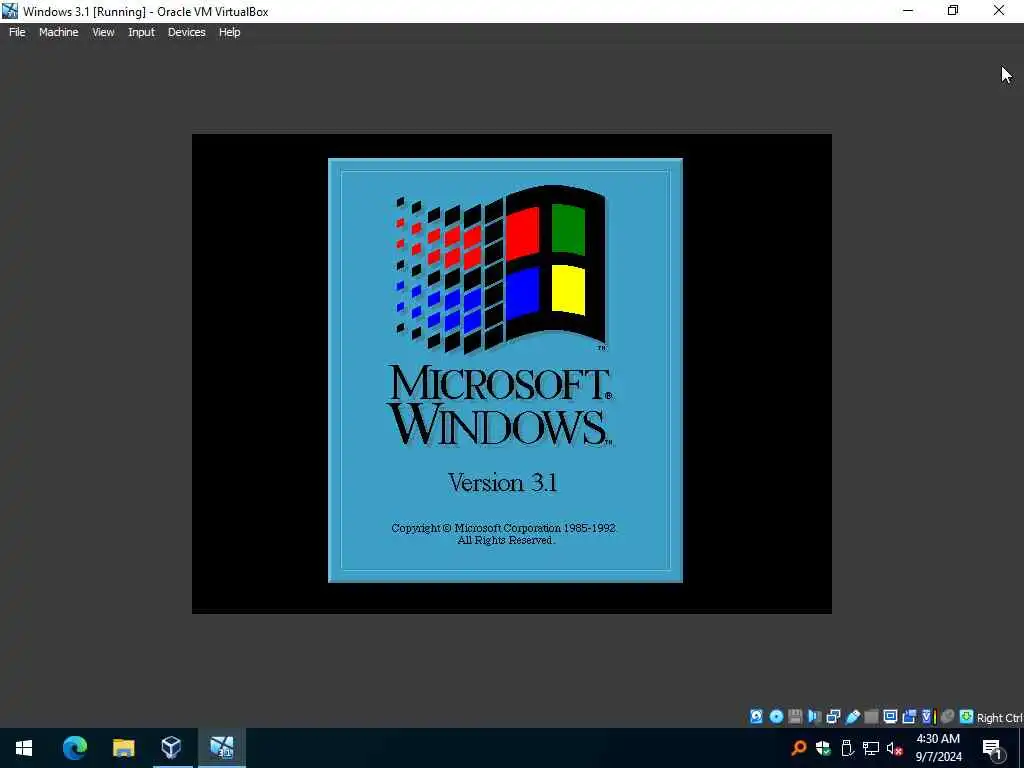Open the clock showing 4:30 AM
Viewport: 1024px width, 768px height.
[938, 748]
